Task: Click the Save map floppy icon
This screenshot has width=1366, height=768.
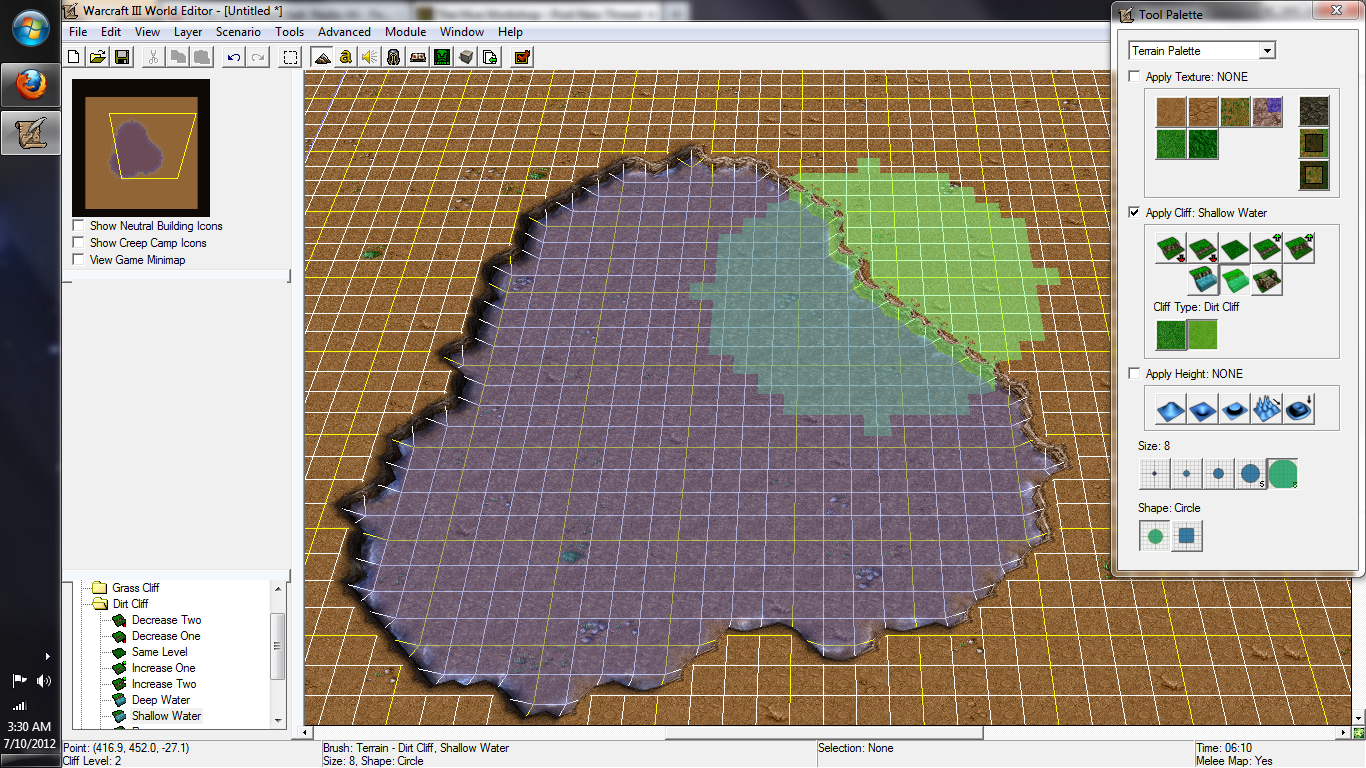Action: coord(122,57)
